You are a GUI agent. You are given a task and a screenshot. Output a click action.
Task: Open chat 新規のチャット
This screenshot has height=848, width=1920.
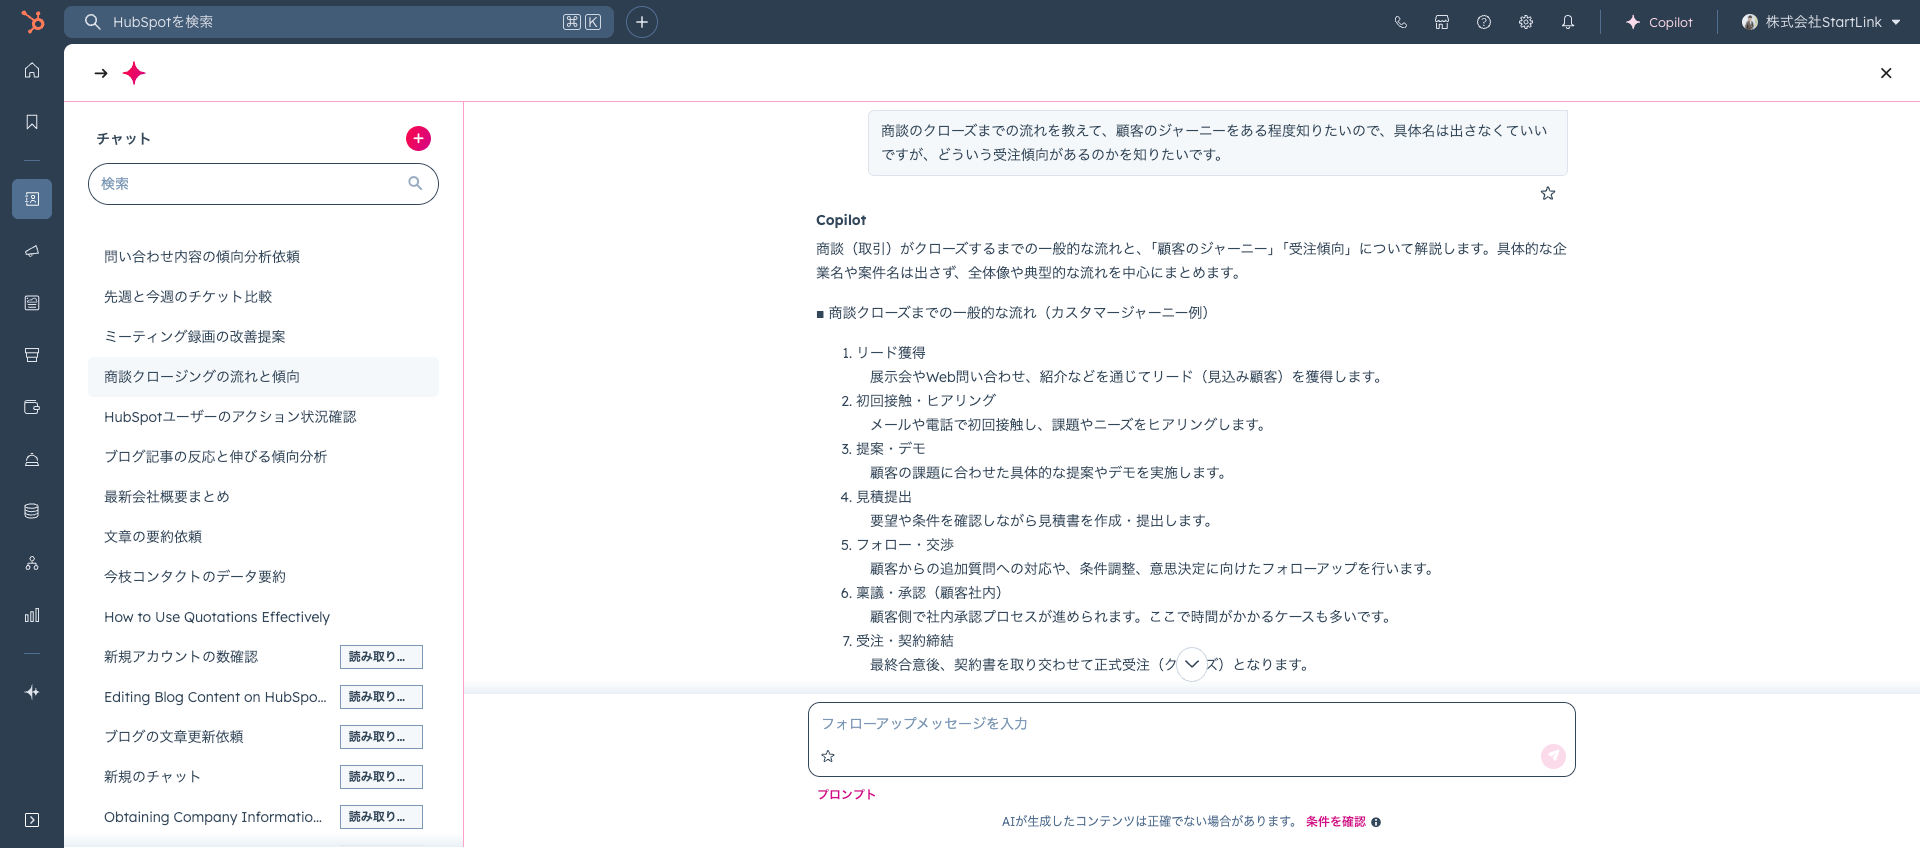click(153, 777)
